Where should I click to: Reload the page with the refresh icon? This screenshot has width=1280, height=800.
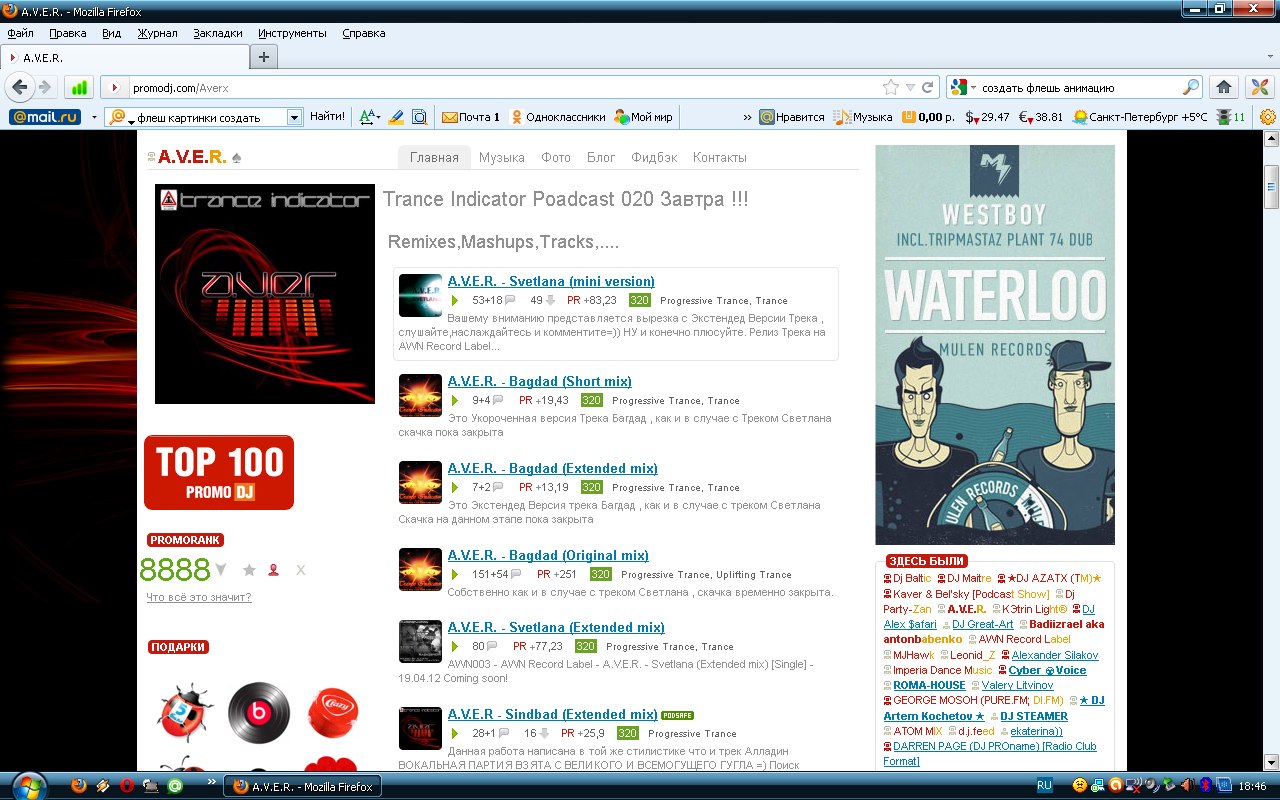(x=928, y=87)
